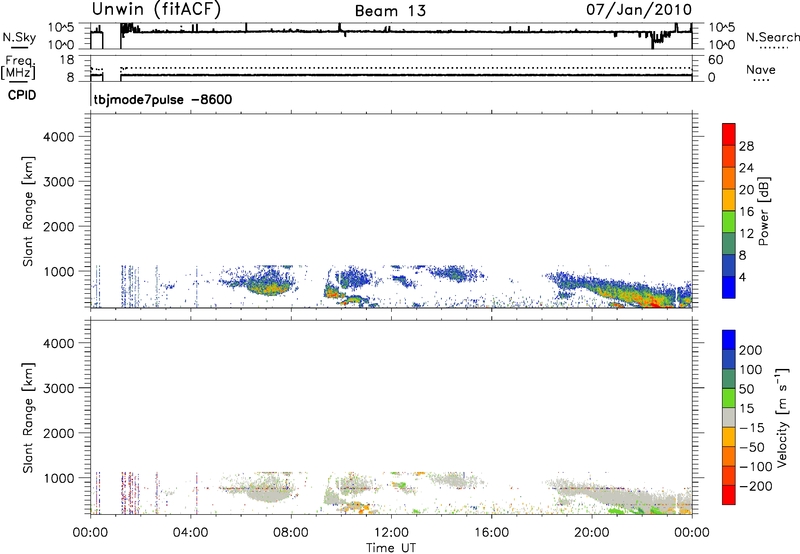Click the 'Freq. [MHz]' axis label
Image resolution: width=800 pixels, height=554 pixels.
(x=19, y=67)
